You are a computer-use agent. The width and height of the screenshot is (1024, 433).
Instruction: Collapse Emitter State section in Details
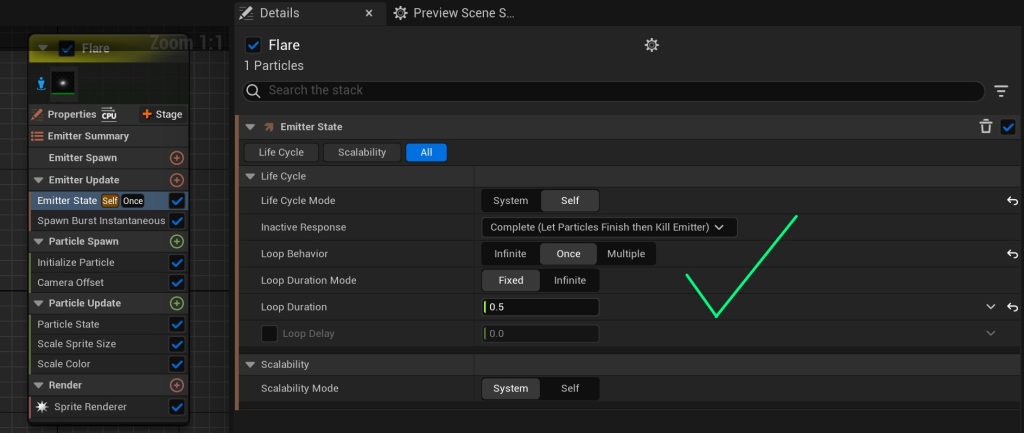[250, 127]
